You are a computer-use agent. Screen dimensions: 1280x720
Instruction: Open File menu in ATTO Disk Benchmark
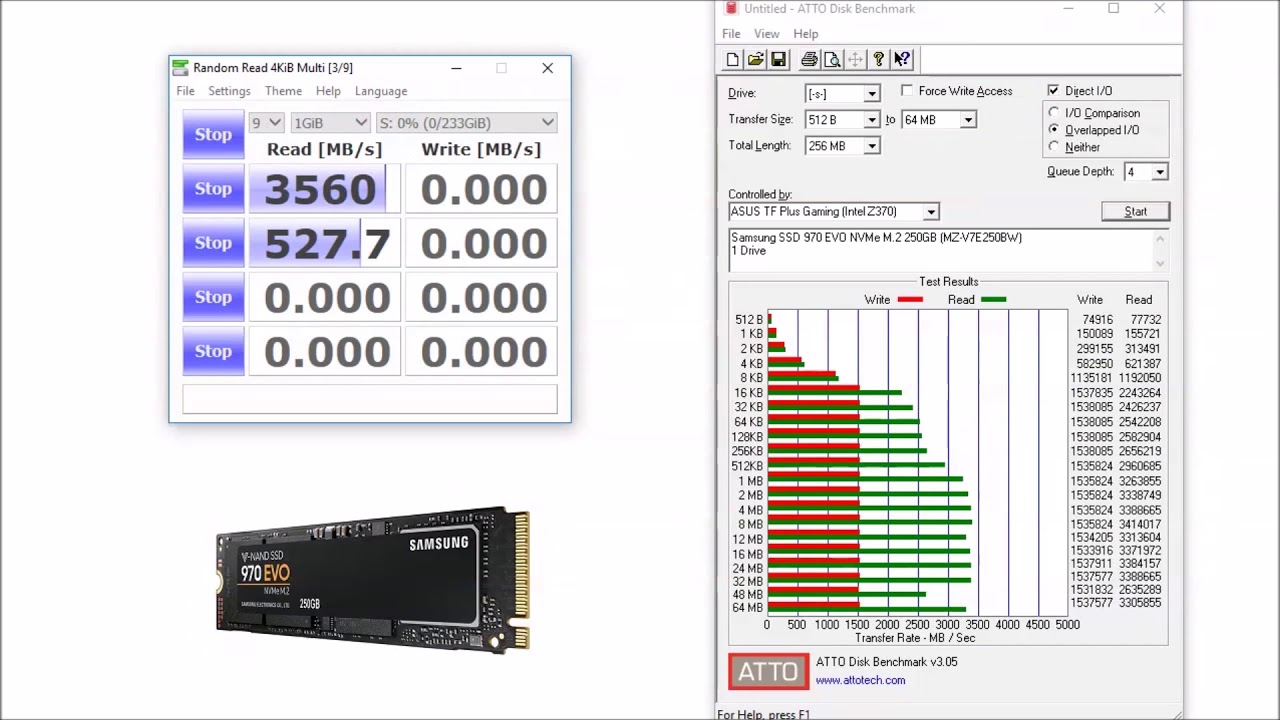coord(732,34)
